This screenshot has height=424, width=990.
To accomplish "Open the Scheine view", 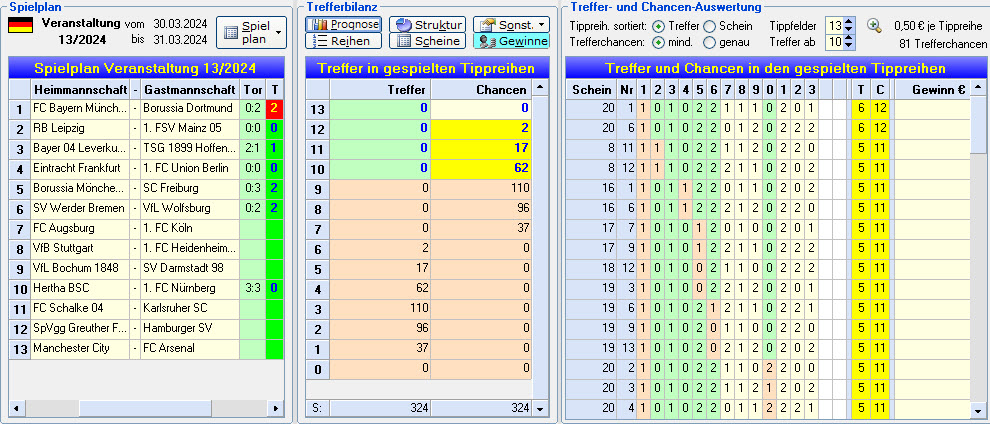I will 427,41.
